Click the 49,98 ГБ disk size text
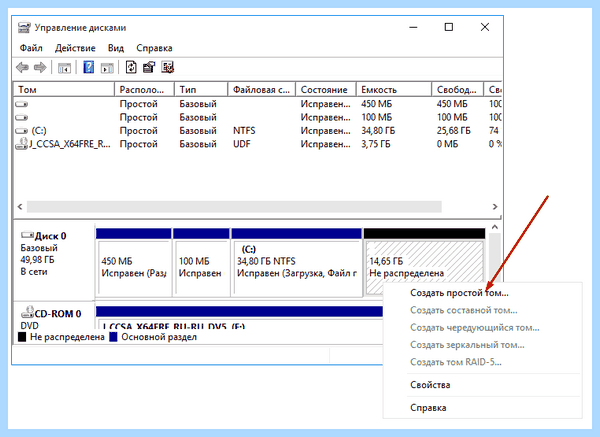The width and height of the screenshot is (600, 437). click(38, 260)
